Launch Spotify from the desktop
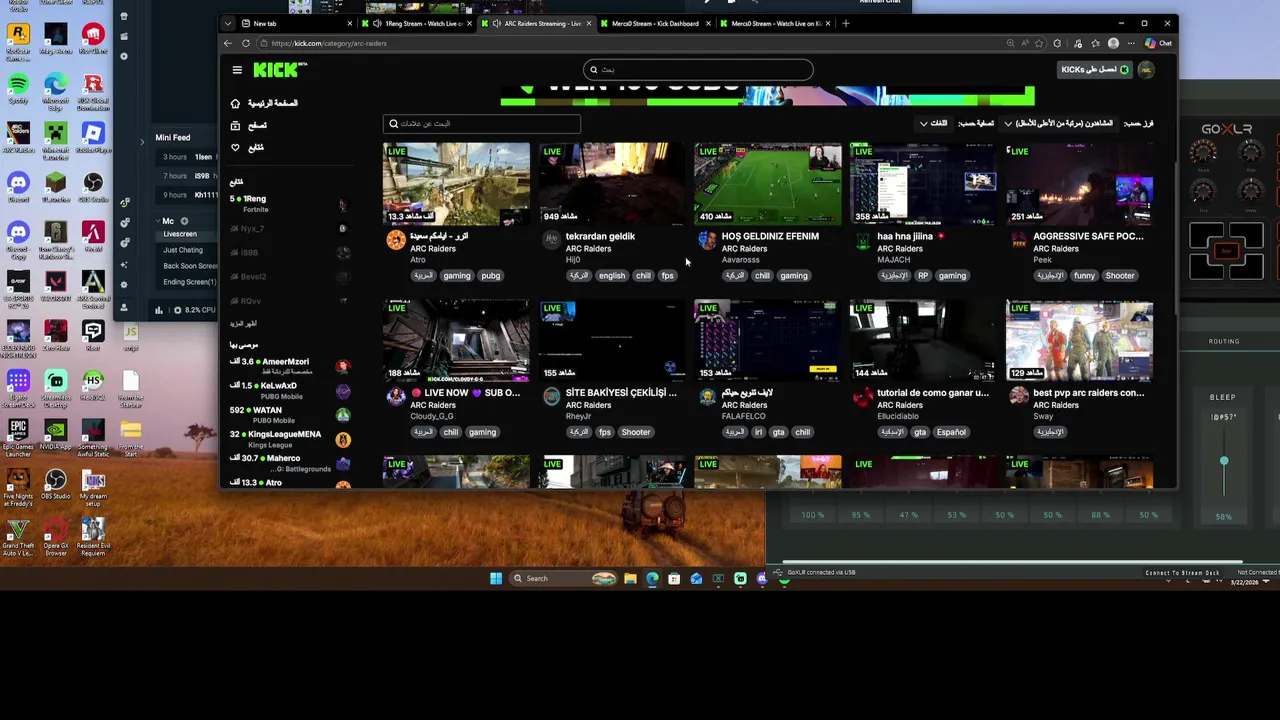This screenshot has height=720, width=1280. (18, 88)
